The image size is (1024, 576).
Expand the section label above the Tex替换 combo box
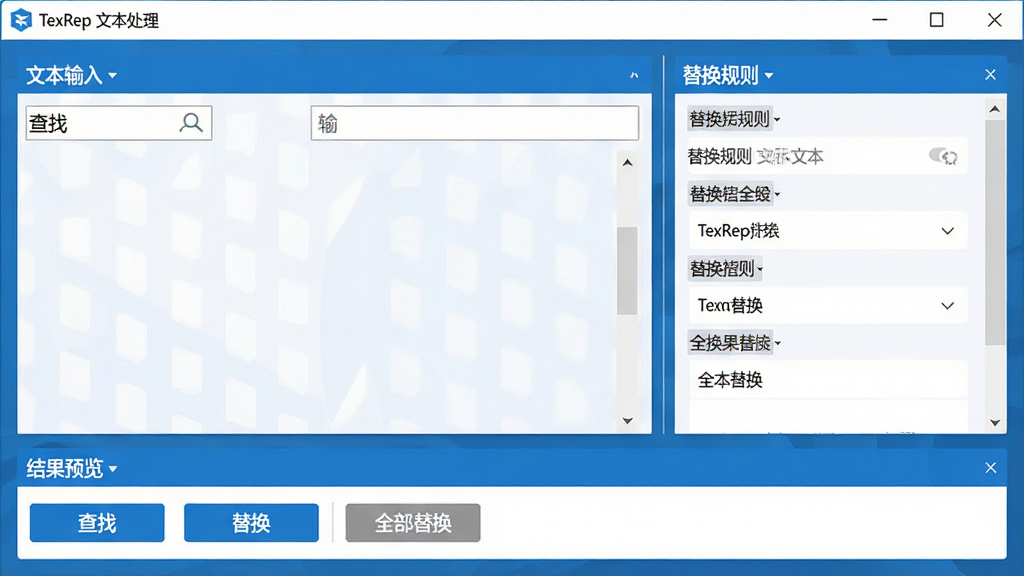726,268
